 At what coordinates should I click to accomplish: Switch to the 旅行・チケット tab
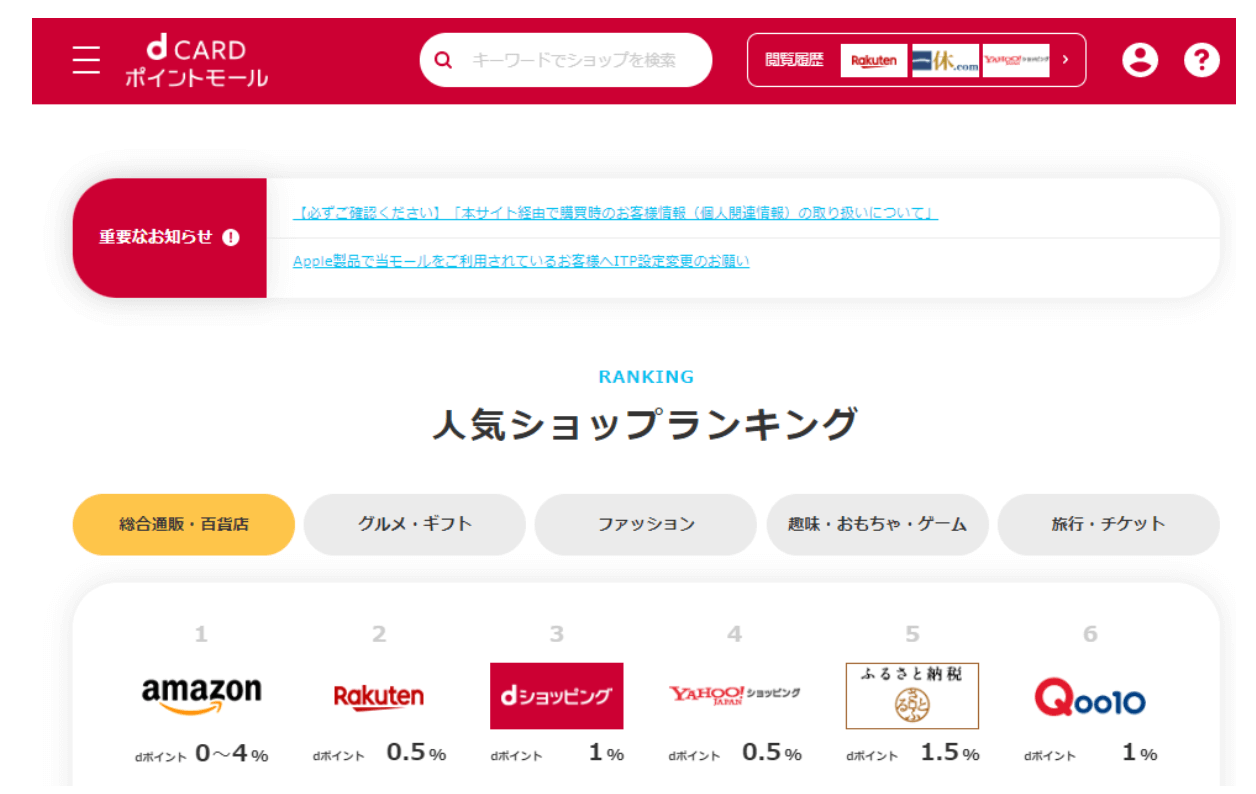click(1108, 524)
